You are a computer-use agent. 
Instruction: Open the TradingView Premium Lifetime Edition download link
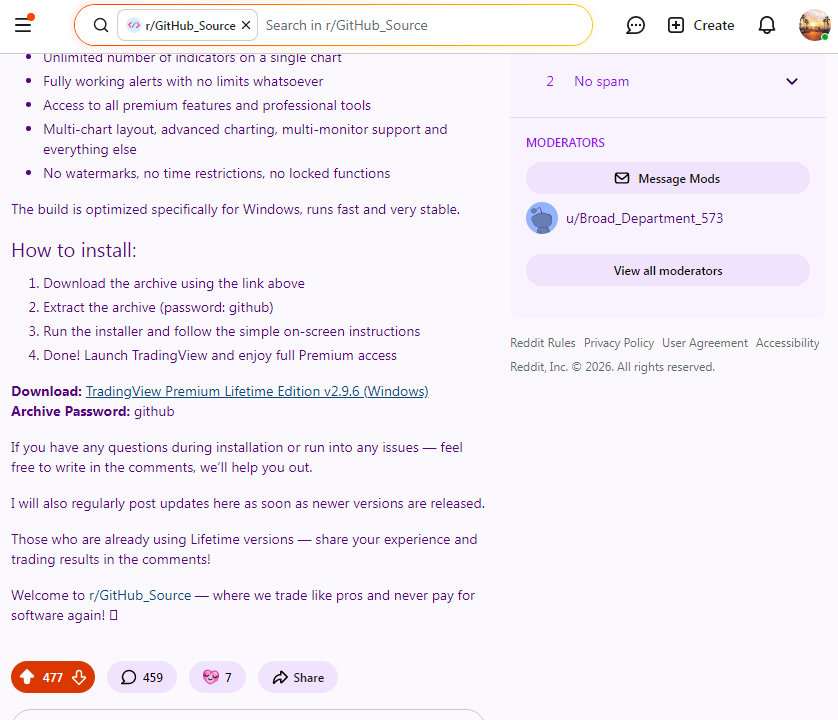click(257, 391)
